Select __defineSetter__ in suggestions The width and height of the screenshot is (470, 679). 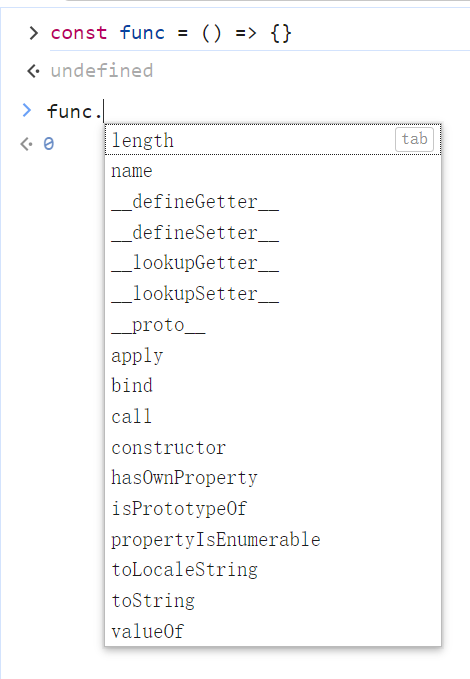[273, 233]
